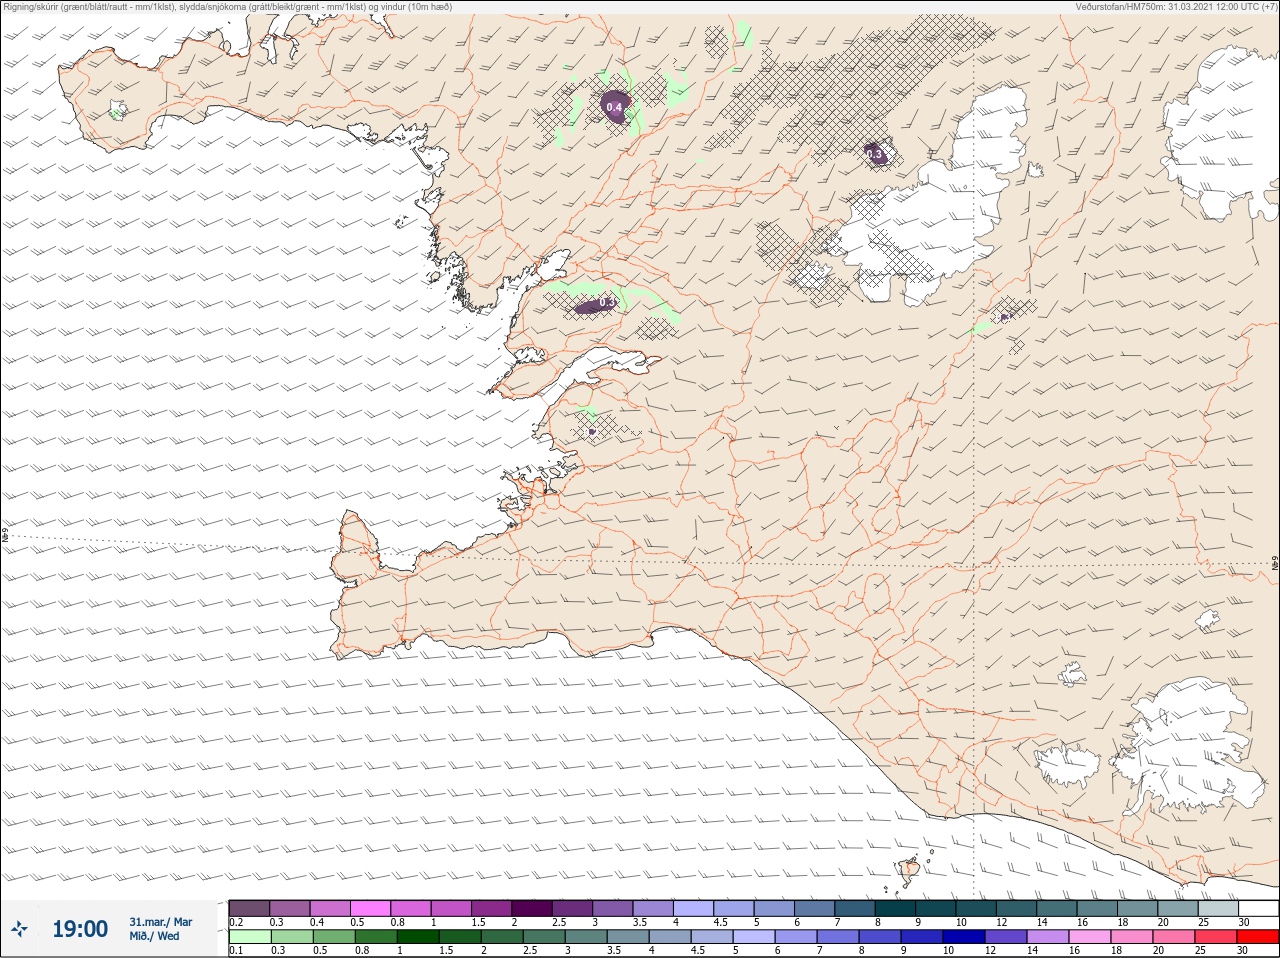Select top legend pale grey swatch between 25 and 30
The image size is (1280, 958).
[1218, 908]
